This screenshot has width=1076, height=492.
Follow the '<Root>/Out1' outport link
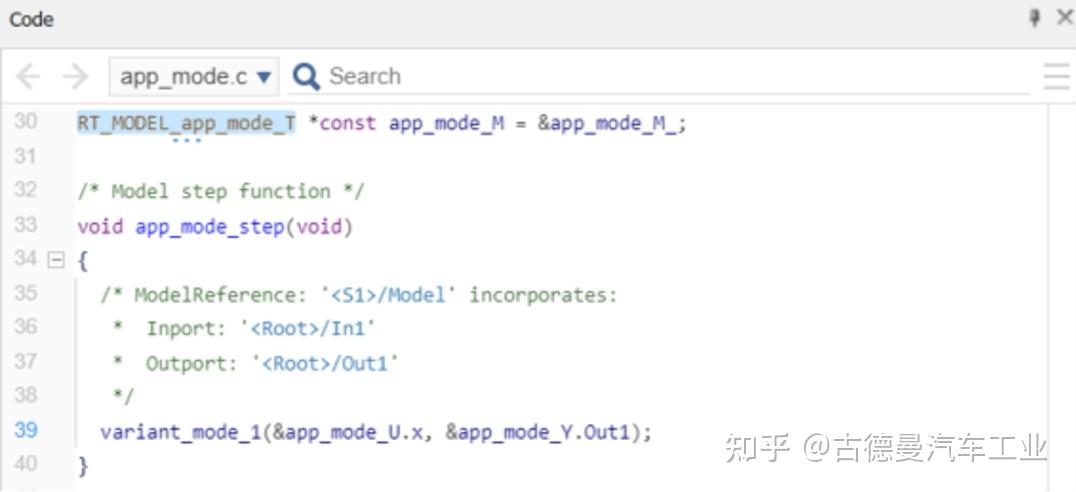[x=329, y=362]
